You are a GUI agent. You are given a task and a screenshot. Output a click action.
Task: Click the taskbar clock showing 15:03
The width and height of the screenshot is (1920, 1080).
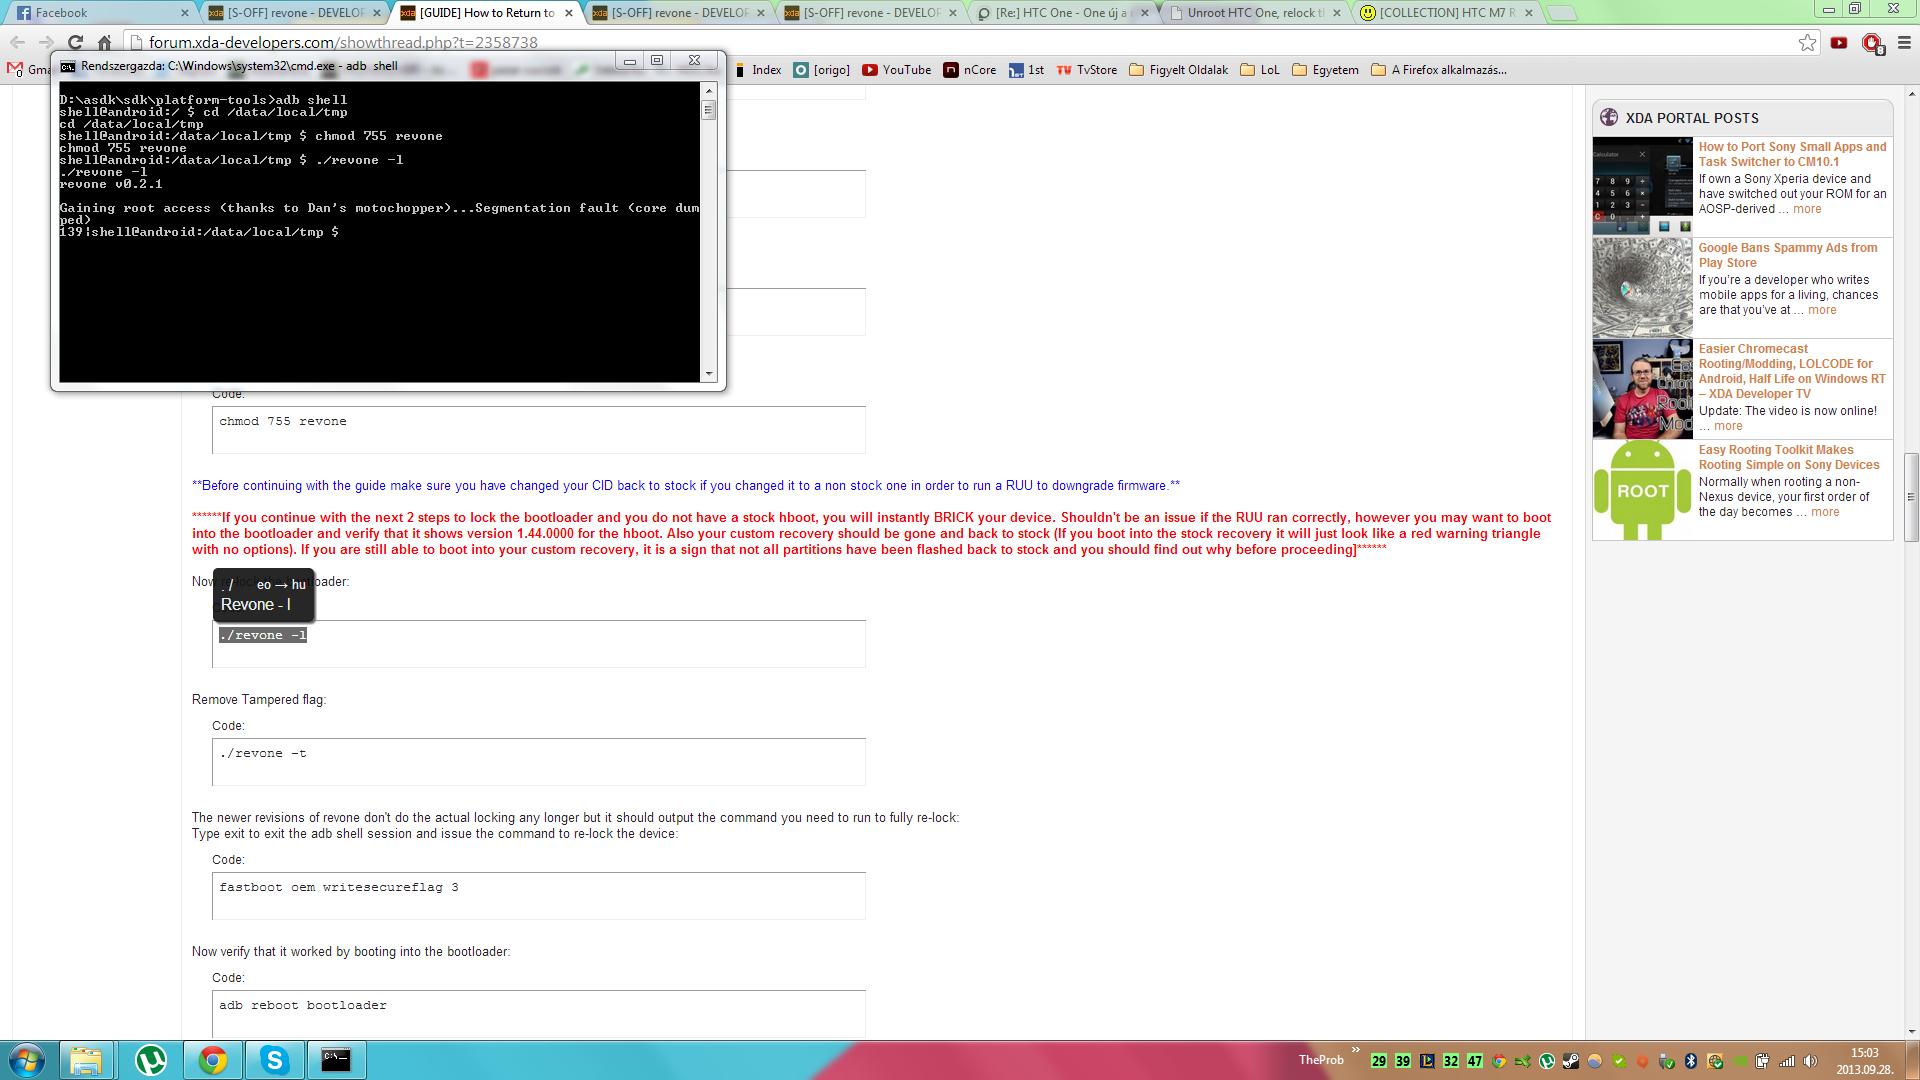1864,1061
